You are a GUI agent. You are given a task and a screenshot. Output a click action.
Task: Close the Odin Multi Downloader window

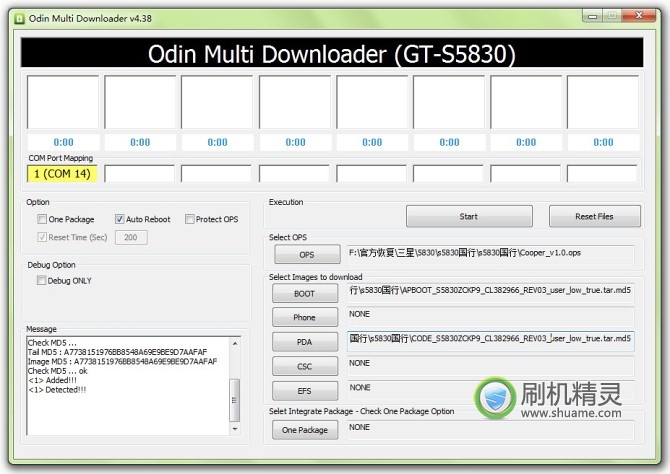click(638, 16)
